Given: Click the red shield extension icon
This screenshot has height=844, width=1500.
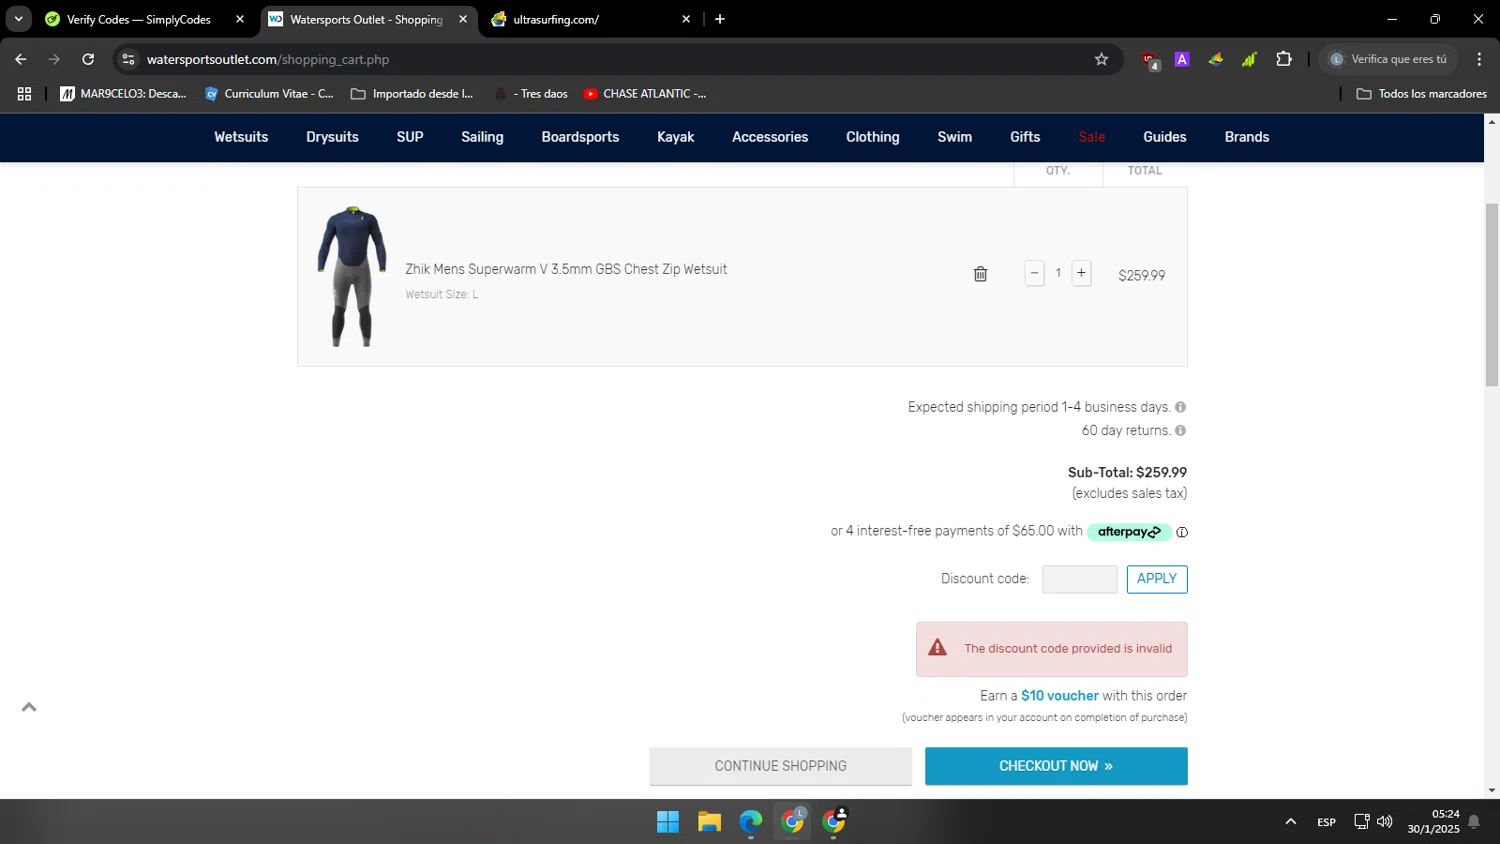Looking at the screenshot, I should pyautogui.click(x=1150, y=60).
